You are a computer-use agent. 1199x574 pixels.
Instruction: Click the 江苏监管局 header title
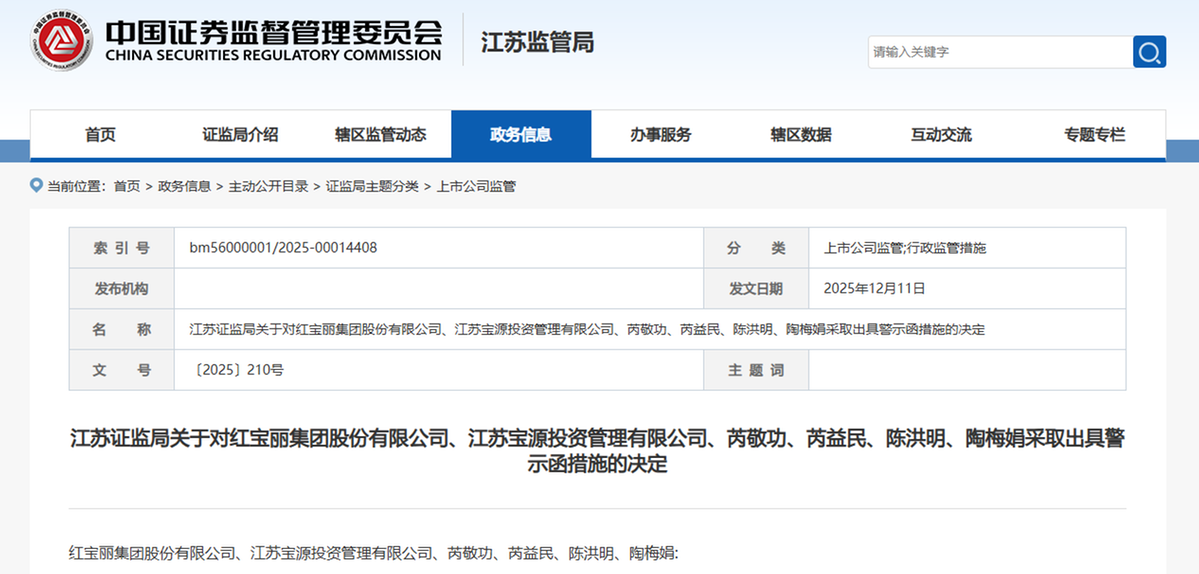pyautogui.click(x=537, y=42)
